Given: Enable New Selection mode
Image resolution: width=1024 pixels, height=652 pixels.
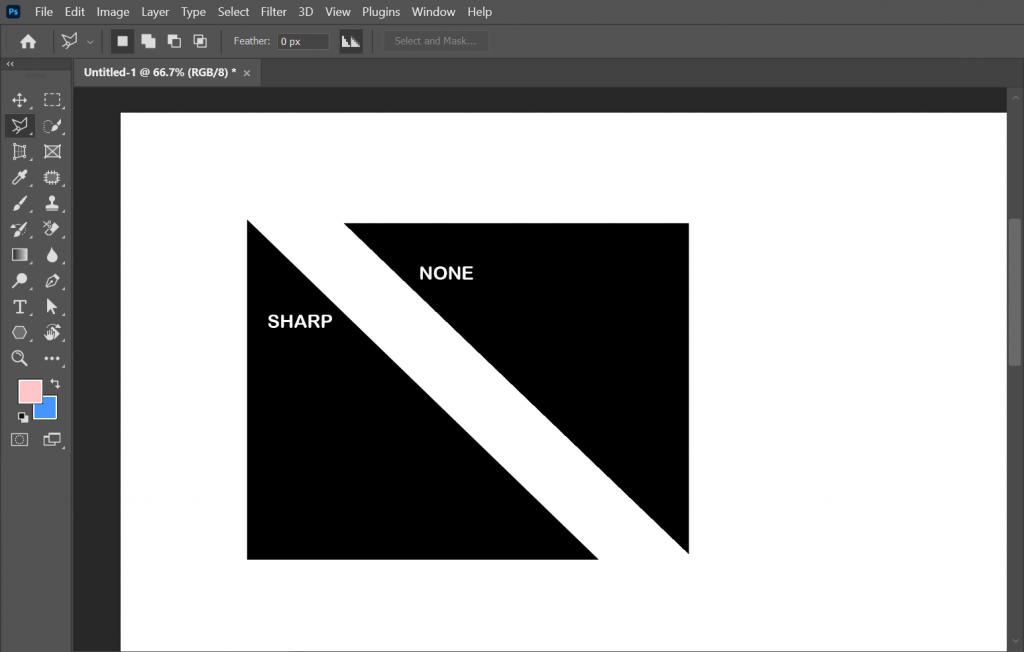Looking at the screenshot, I should point(122,41).
